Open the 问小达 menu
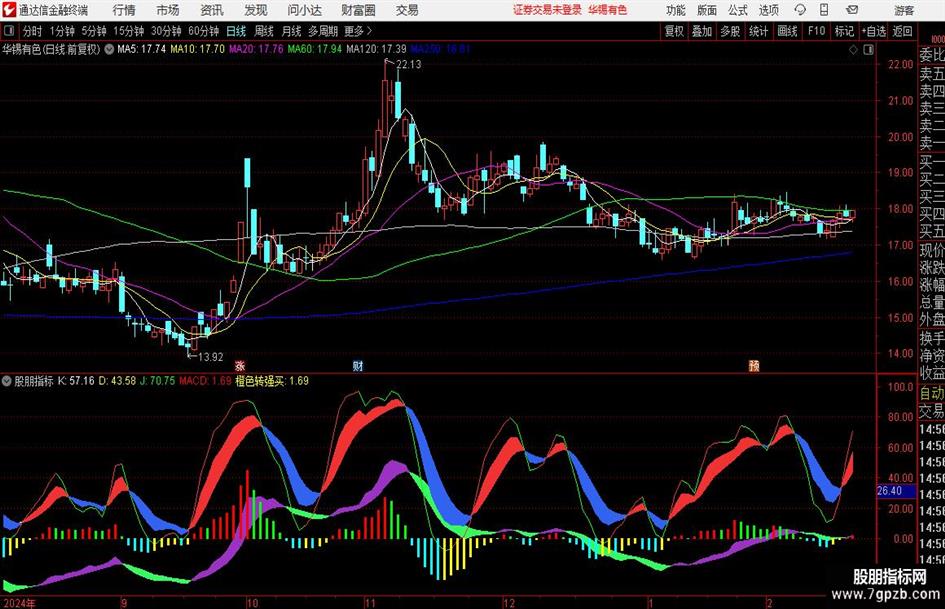Screen dimensions: 945x609 pos(304,10)
